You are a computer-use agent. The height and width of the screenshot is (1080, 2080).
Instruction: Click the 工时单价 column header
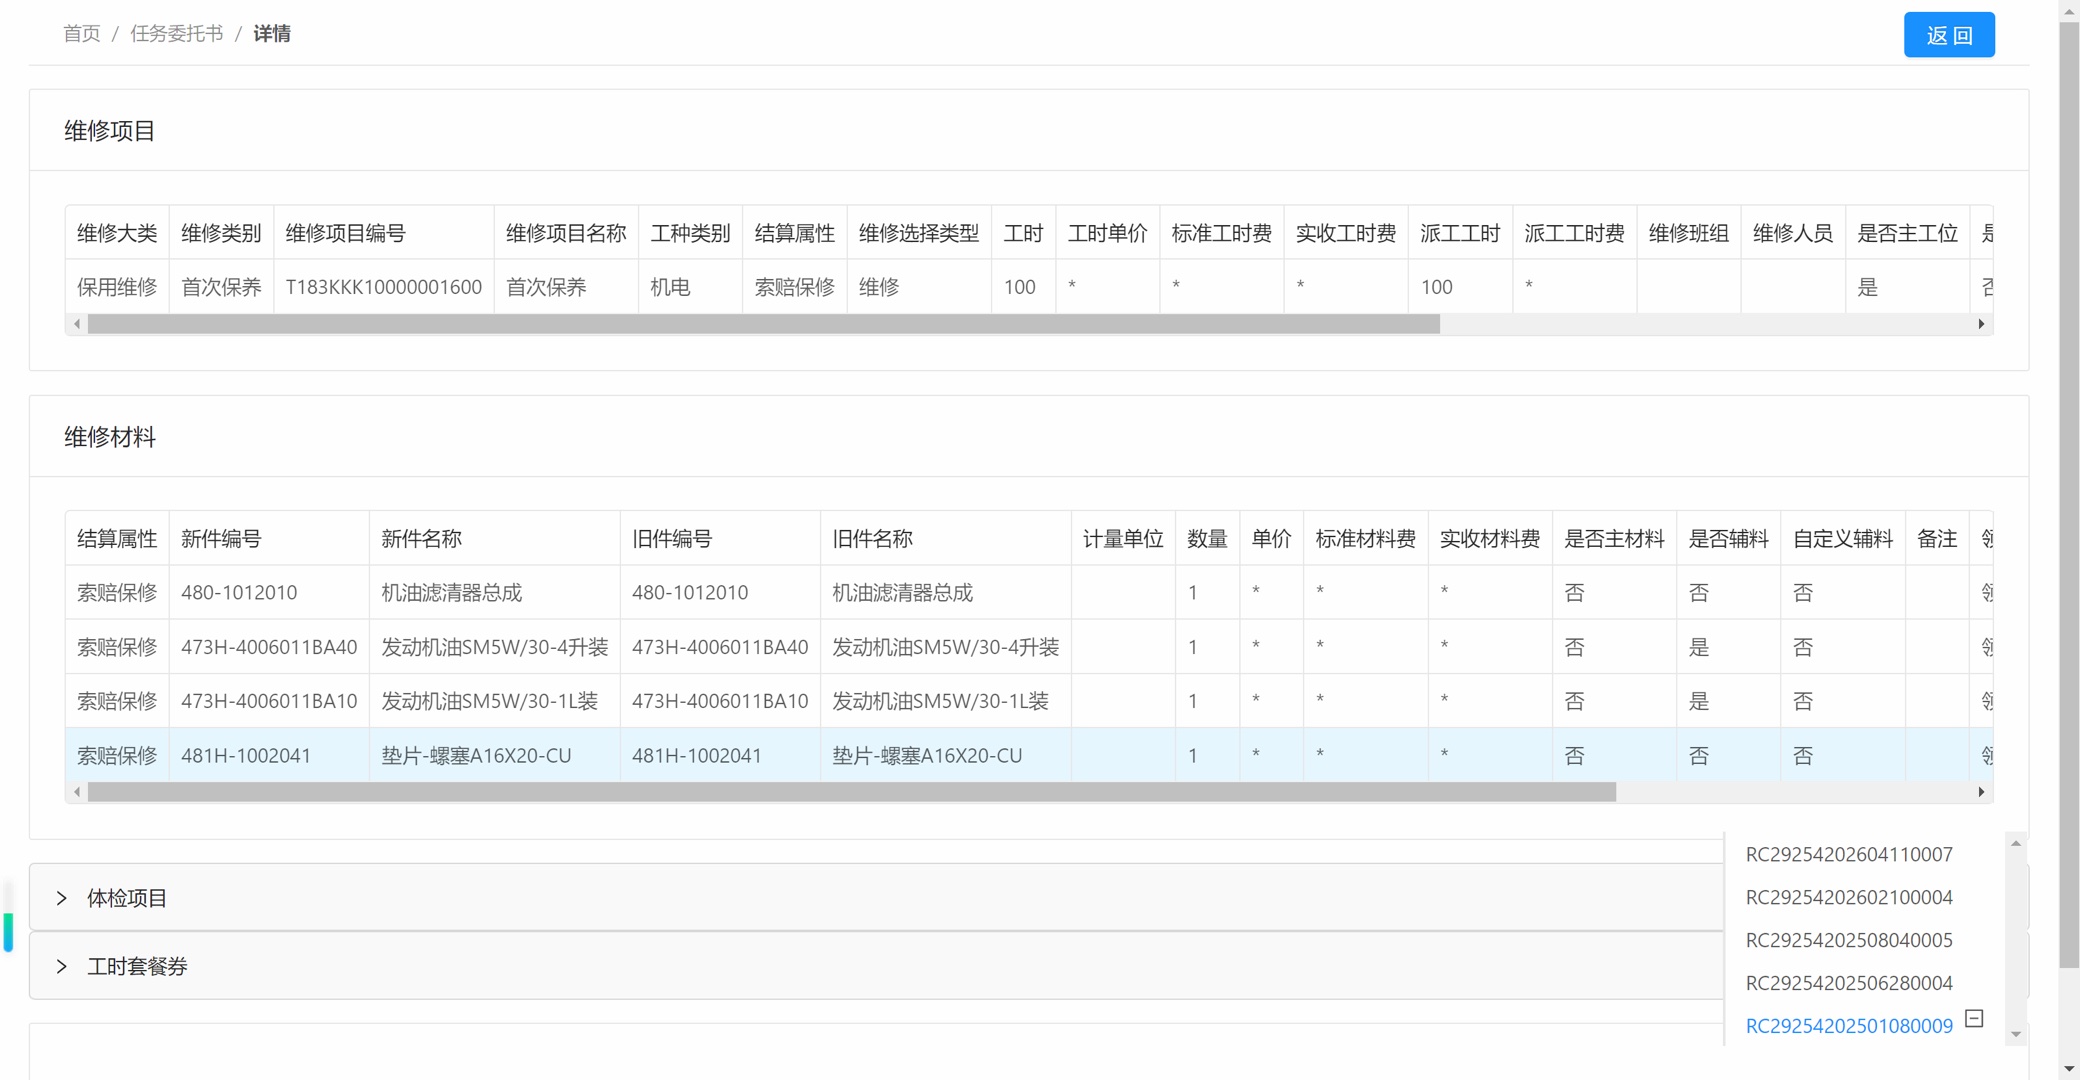tap(1107, 233)
